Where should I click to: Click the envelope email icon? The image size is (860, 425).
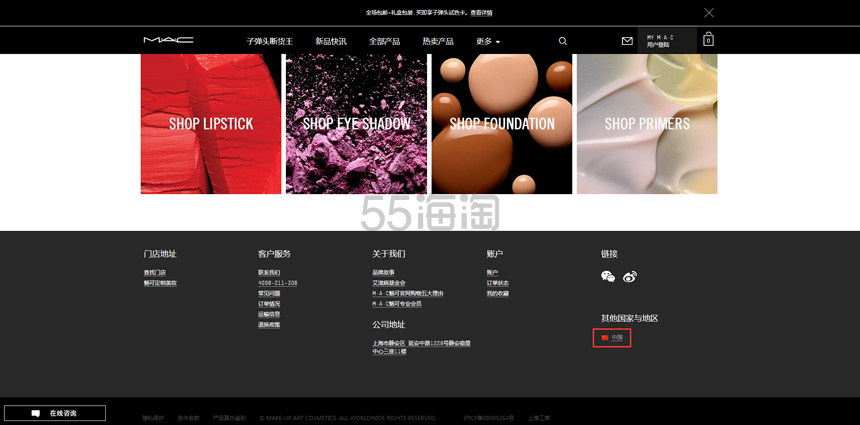click(x=627, y=41)
